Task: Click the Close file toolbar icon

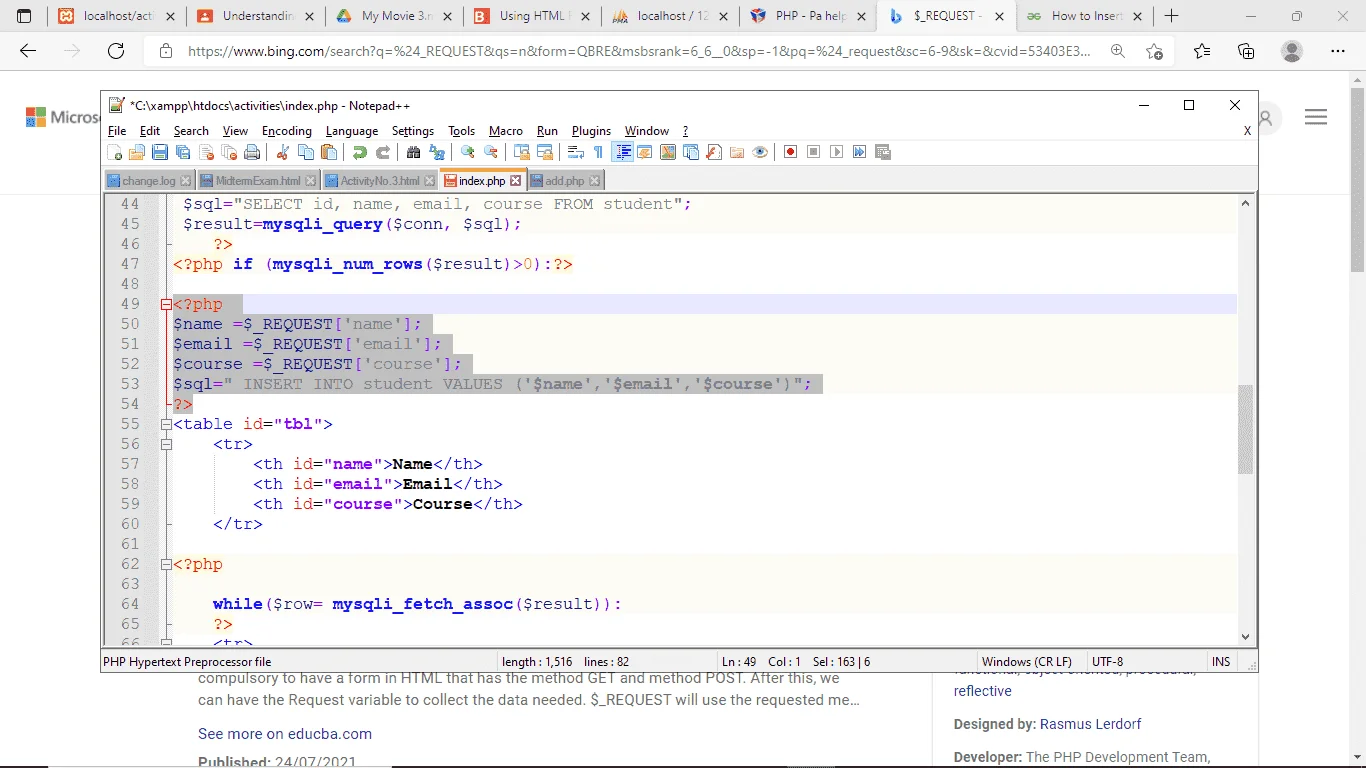Action: click(x=206, y=152)
